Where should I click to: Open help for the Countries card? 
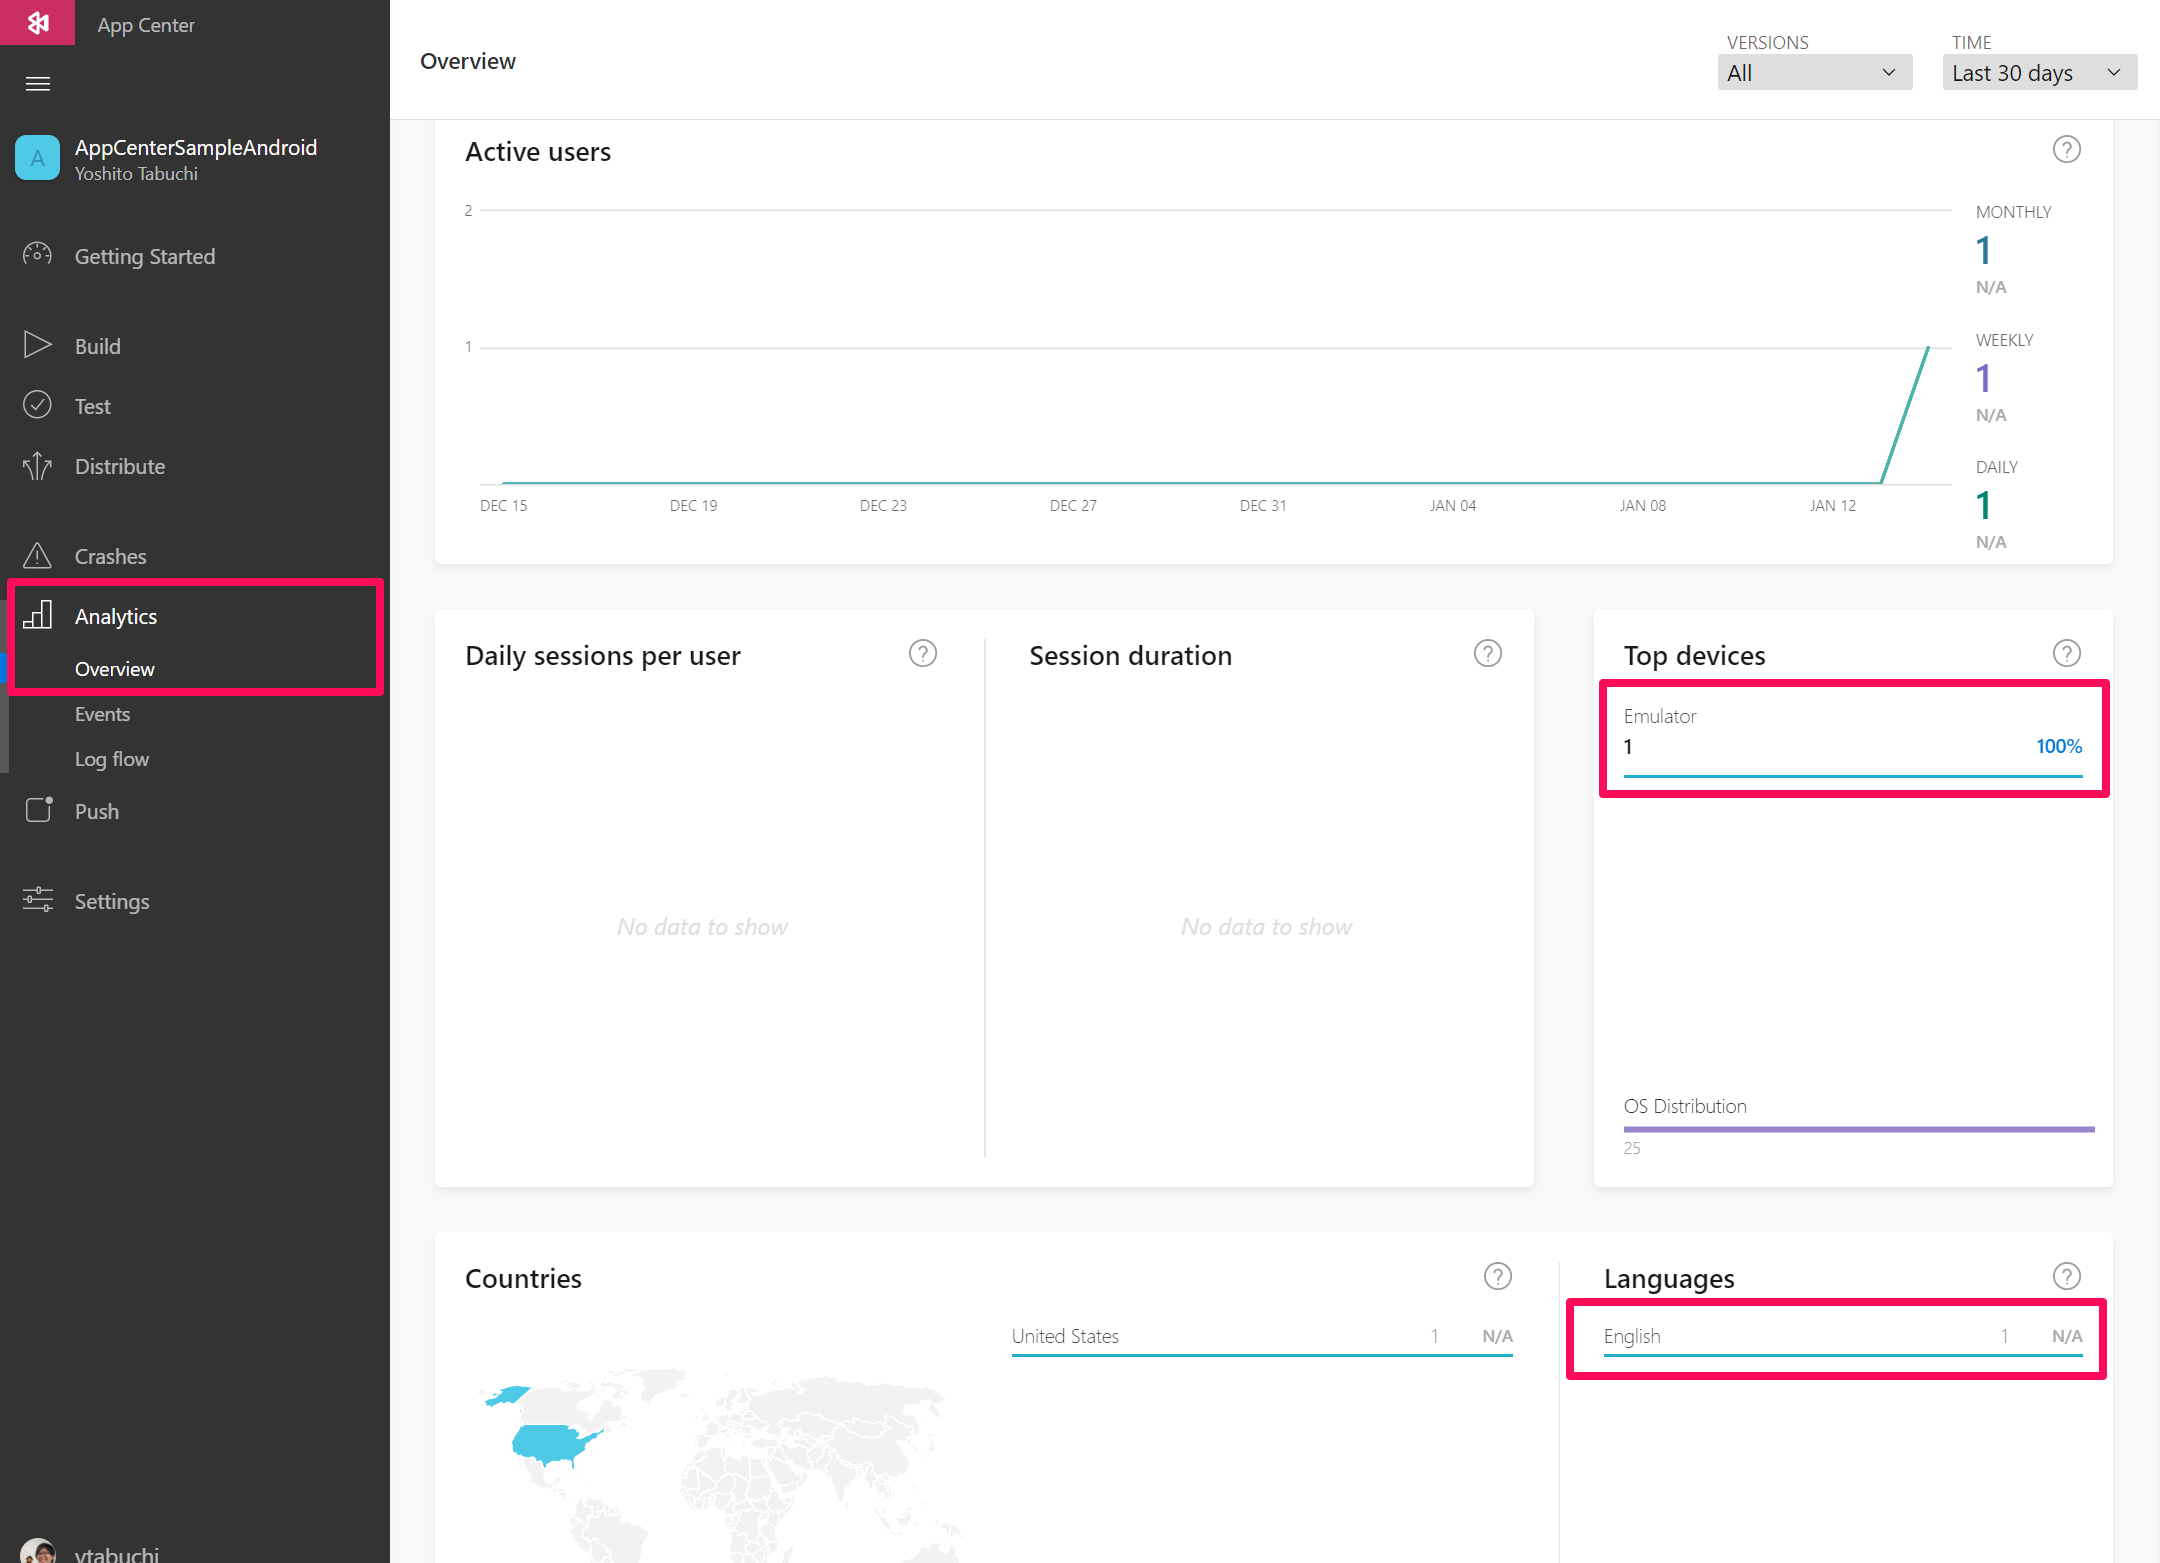(1497, 1277)
